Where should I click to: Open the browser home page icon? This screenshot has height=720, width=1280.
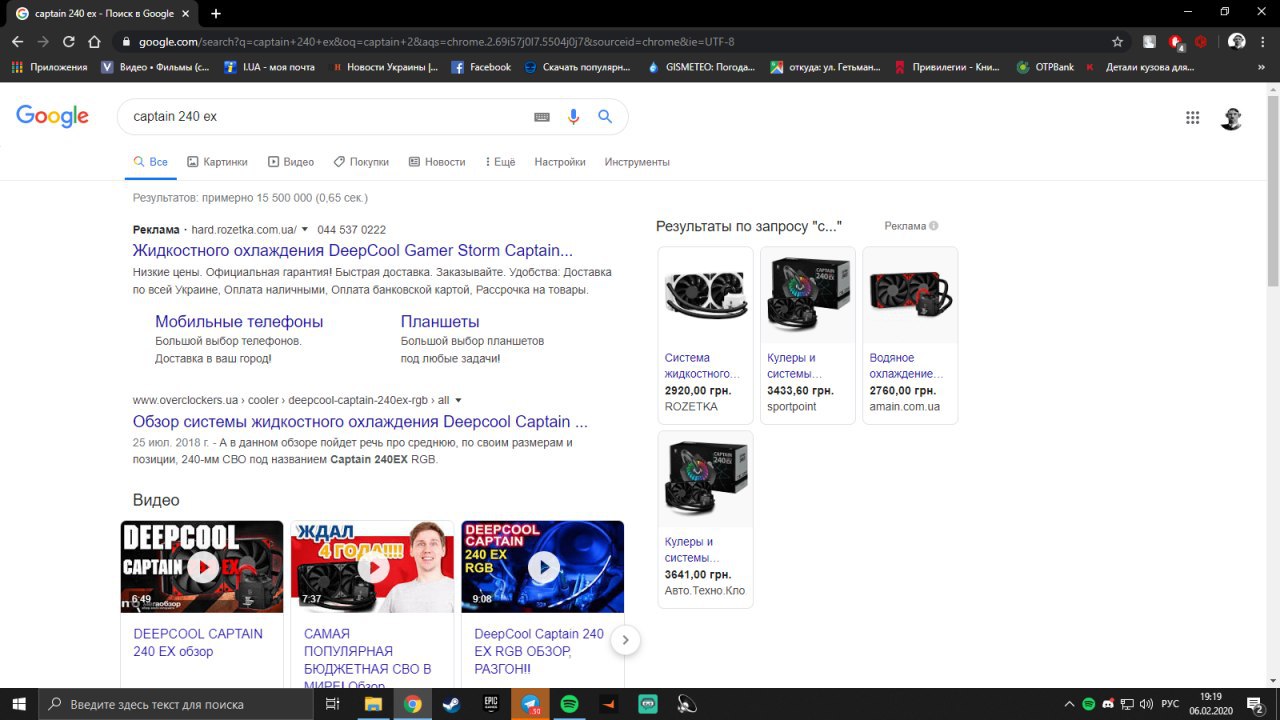pyautogui.click(x=94, y=42)
